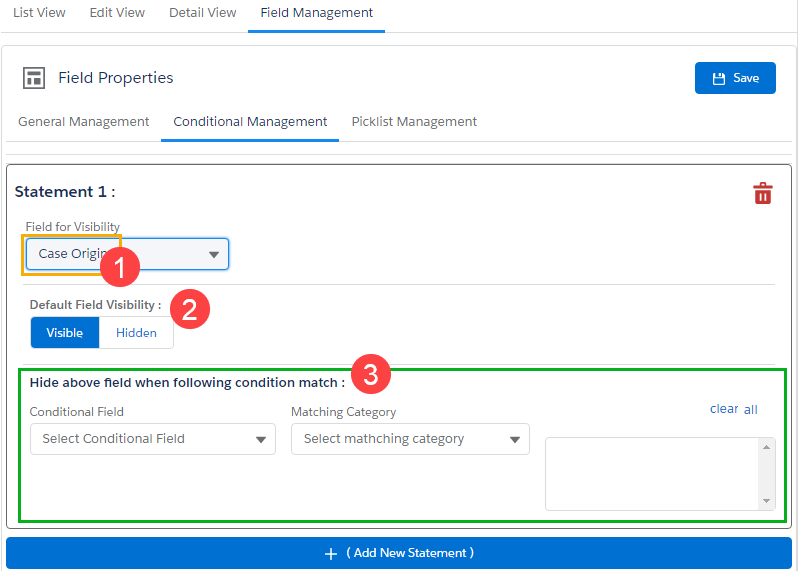Open the Edit View tab
Screen dimensions: 800x571
[x=117, y=13]
